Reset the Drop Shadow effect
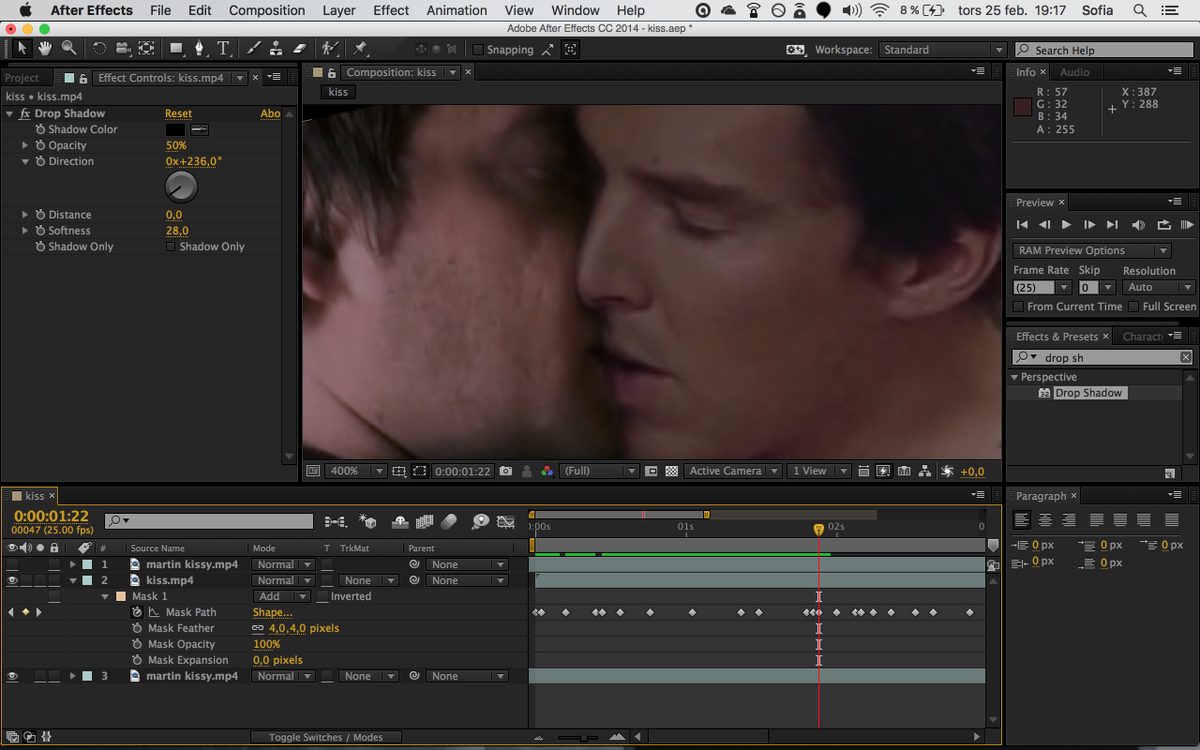 (178, 114)
